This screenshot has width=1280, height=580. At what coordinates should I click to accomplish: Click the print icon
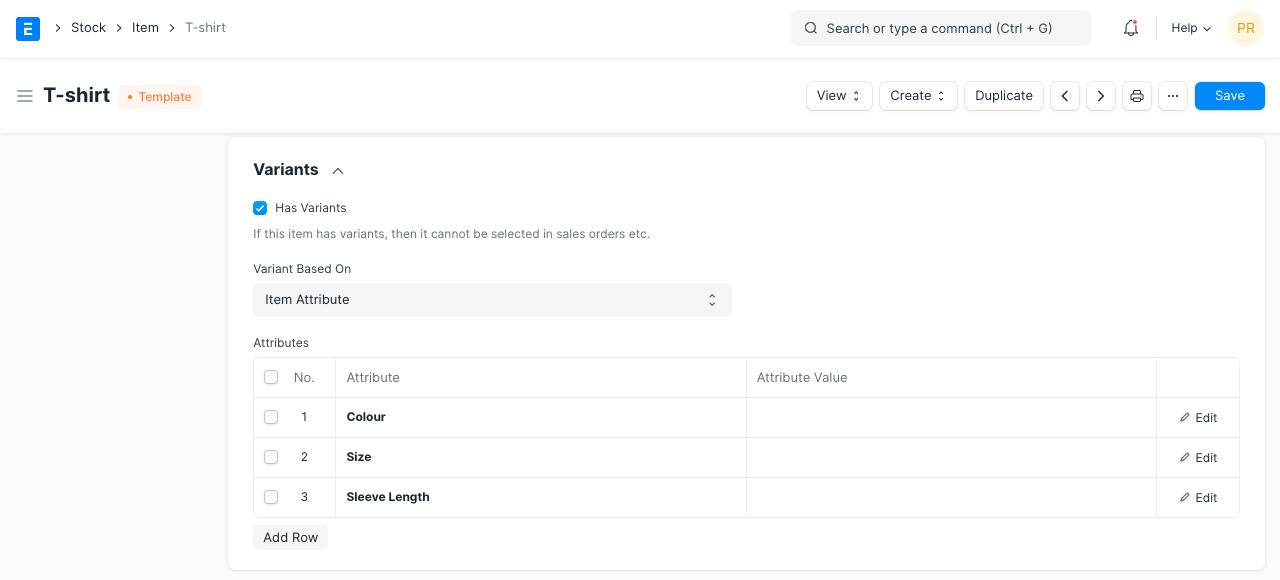(x=1137, y=96)
